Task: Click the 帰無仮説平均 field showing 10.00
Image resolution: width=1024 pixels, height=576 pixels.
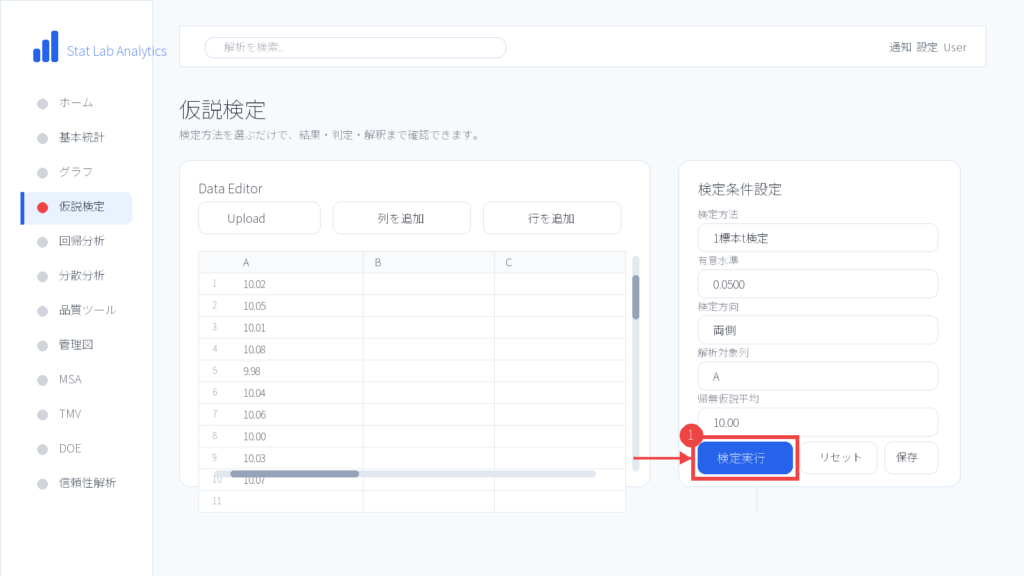Action: click(x=818, y=423)
